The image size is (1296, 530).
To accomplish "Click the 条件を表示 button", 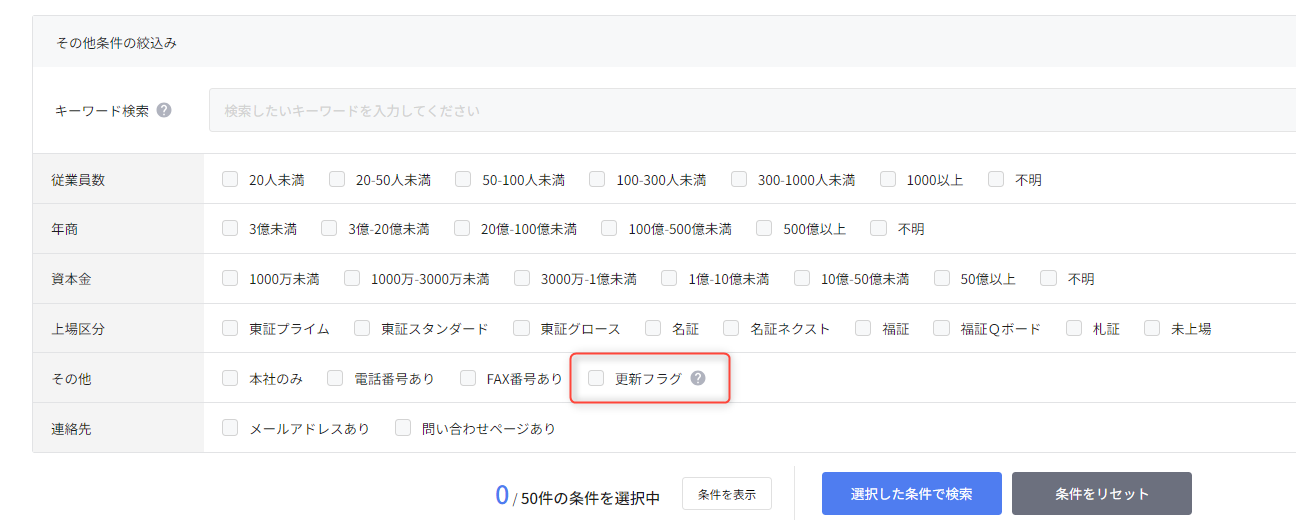I will pos(727,494).
